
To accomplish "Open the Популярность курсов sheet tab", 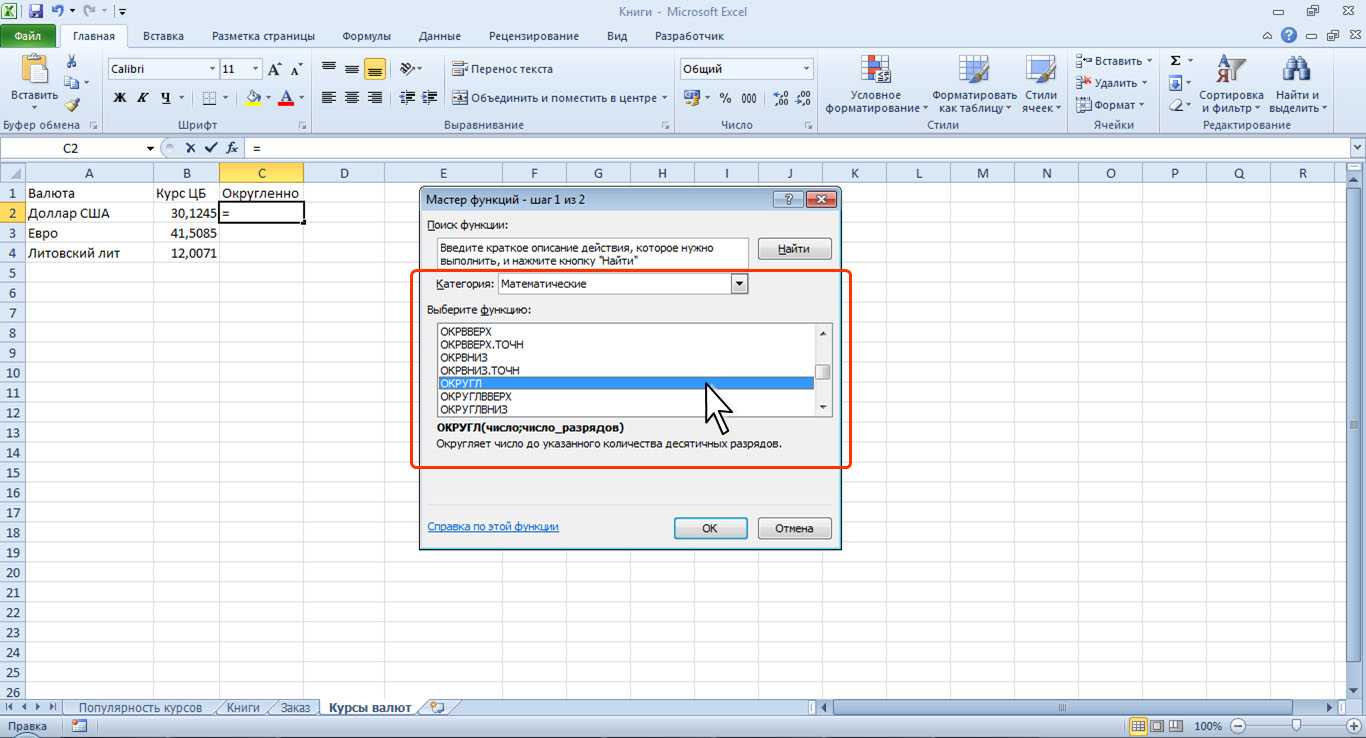I will coord(140,707).
